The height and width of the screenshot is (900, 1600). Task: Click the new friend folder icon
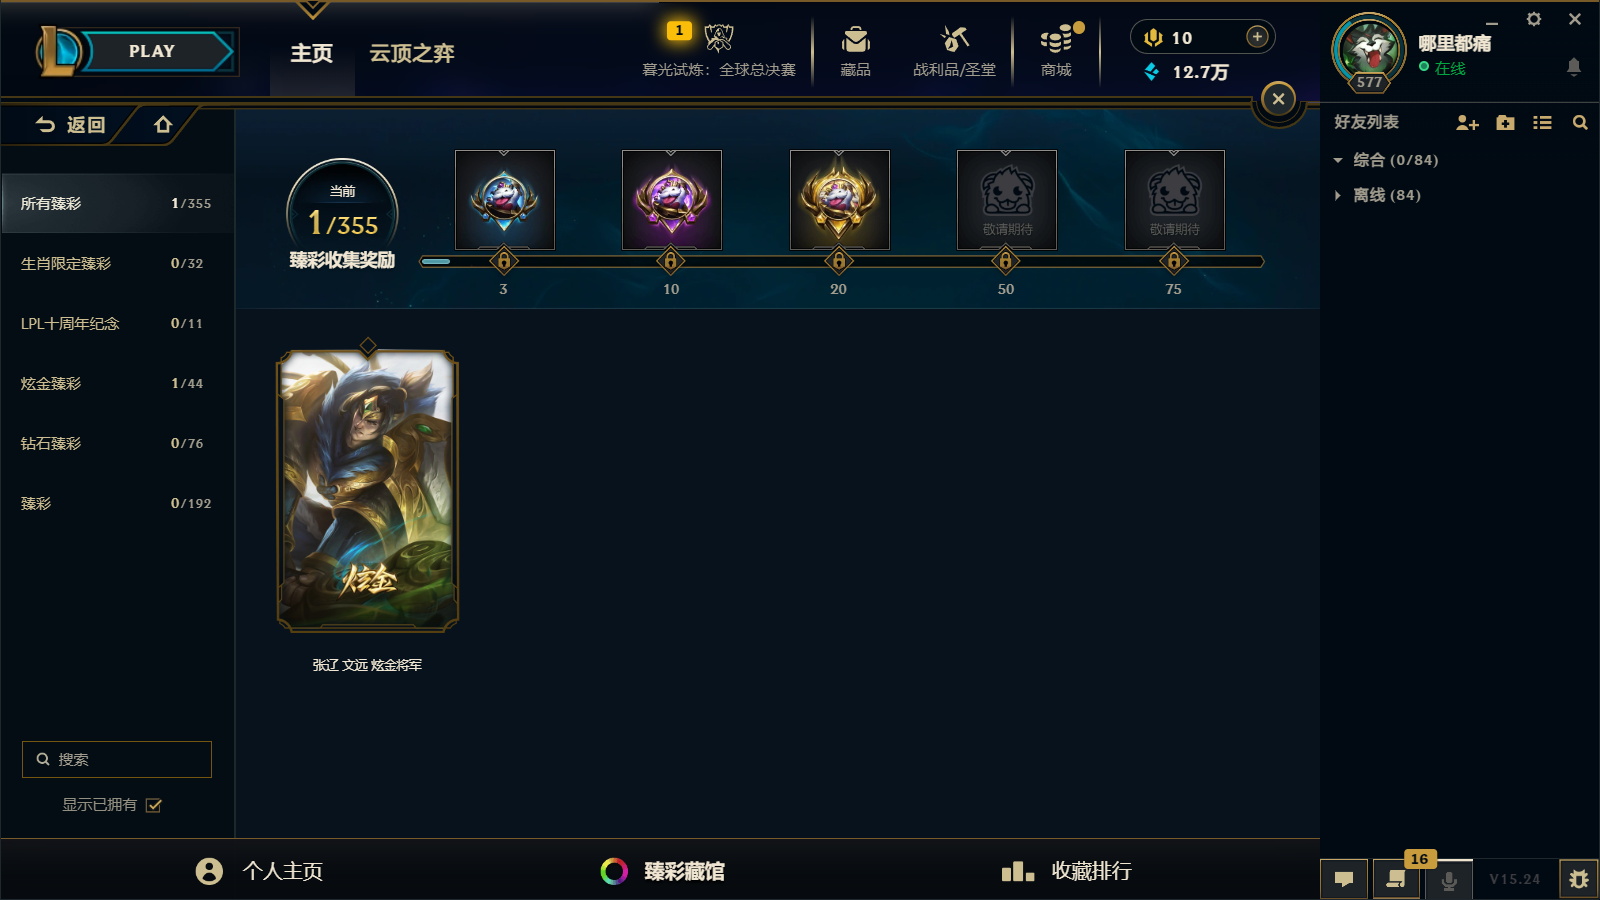(x=1505, y=123)
